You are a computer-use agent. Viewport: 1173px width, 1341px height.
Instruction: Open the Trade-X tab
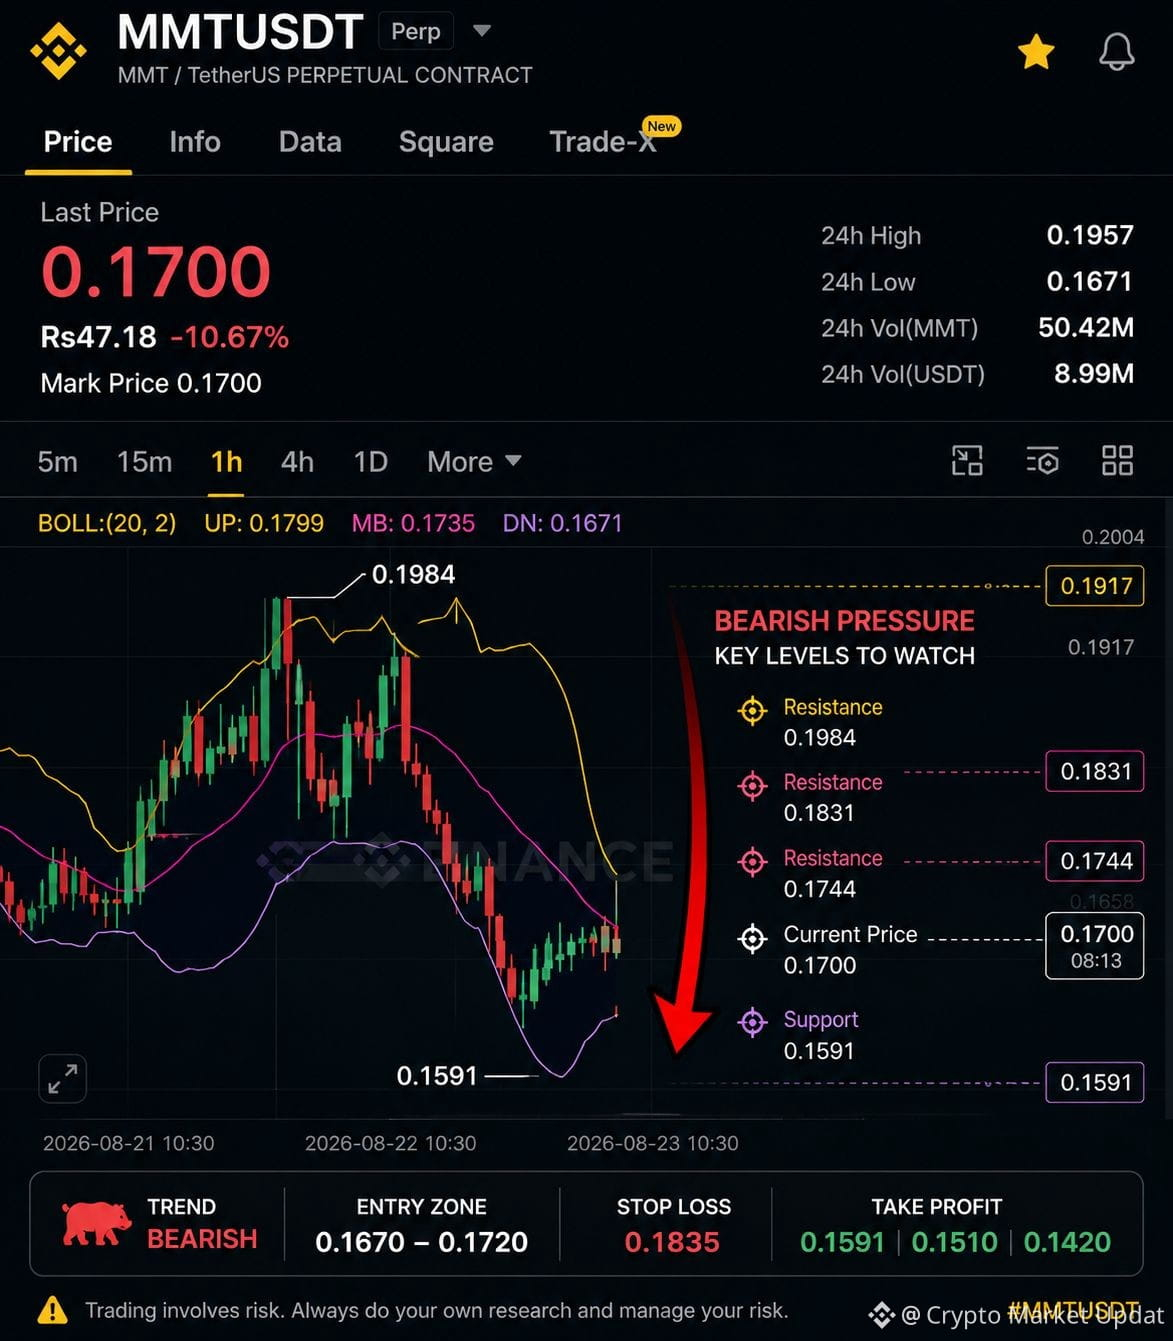pyautogui.click(x=603, y=142)
